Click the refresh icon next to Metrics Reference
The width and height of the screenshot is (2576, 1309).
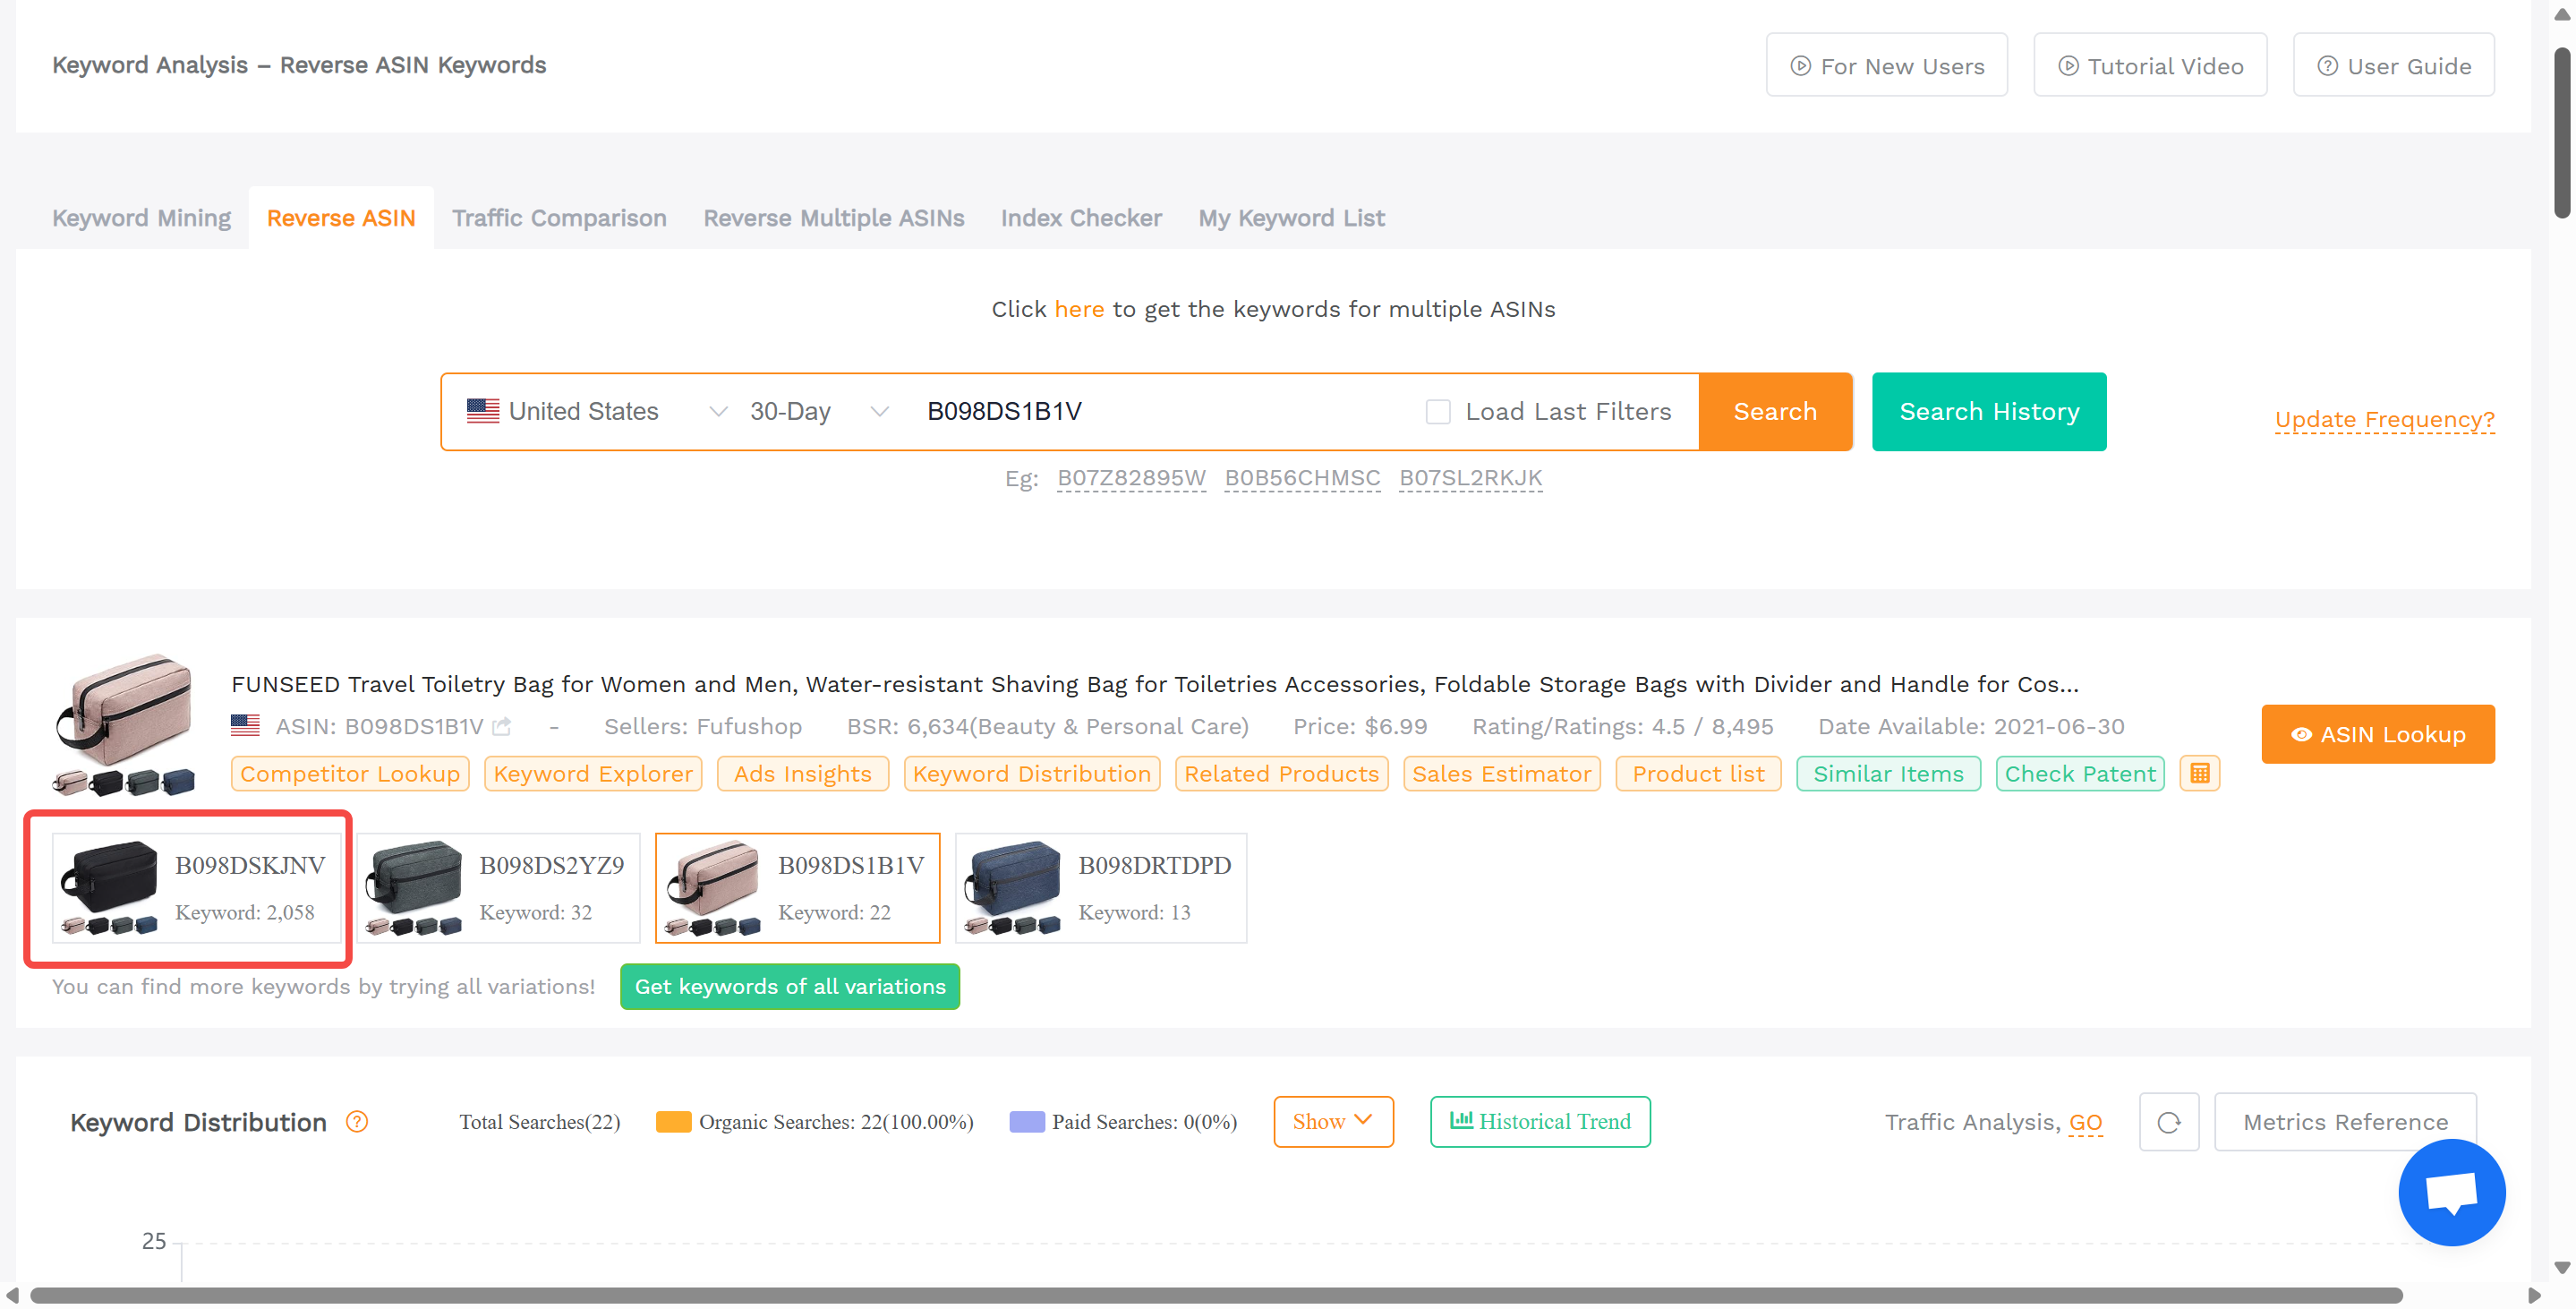(x=2168, y=1121)
